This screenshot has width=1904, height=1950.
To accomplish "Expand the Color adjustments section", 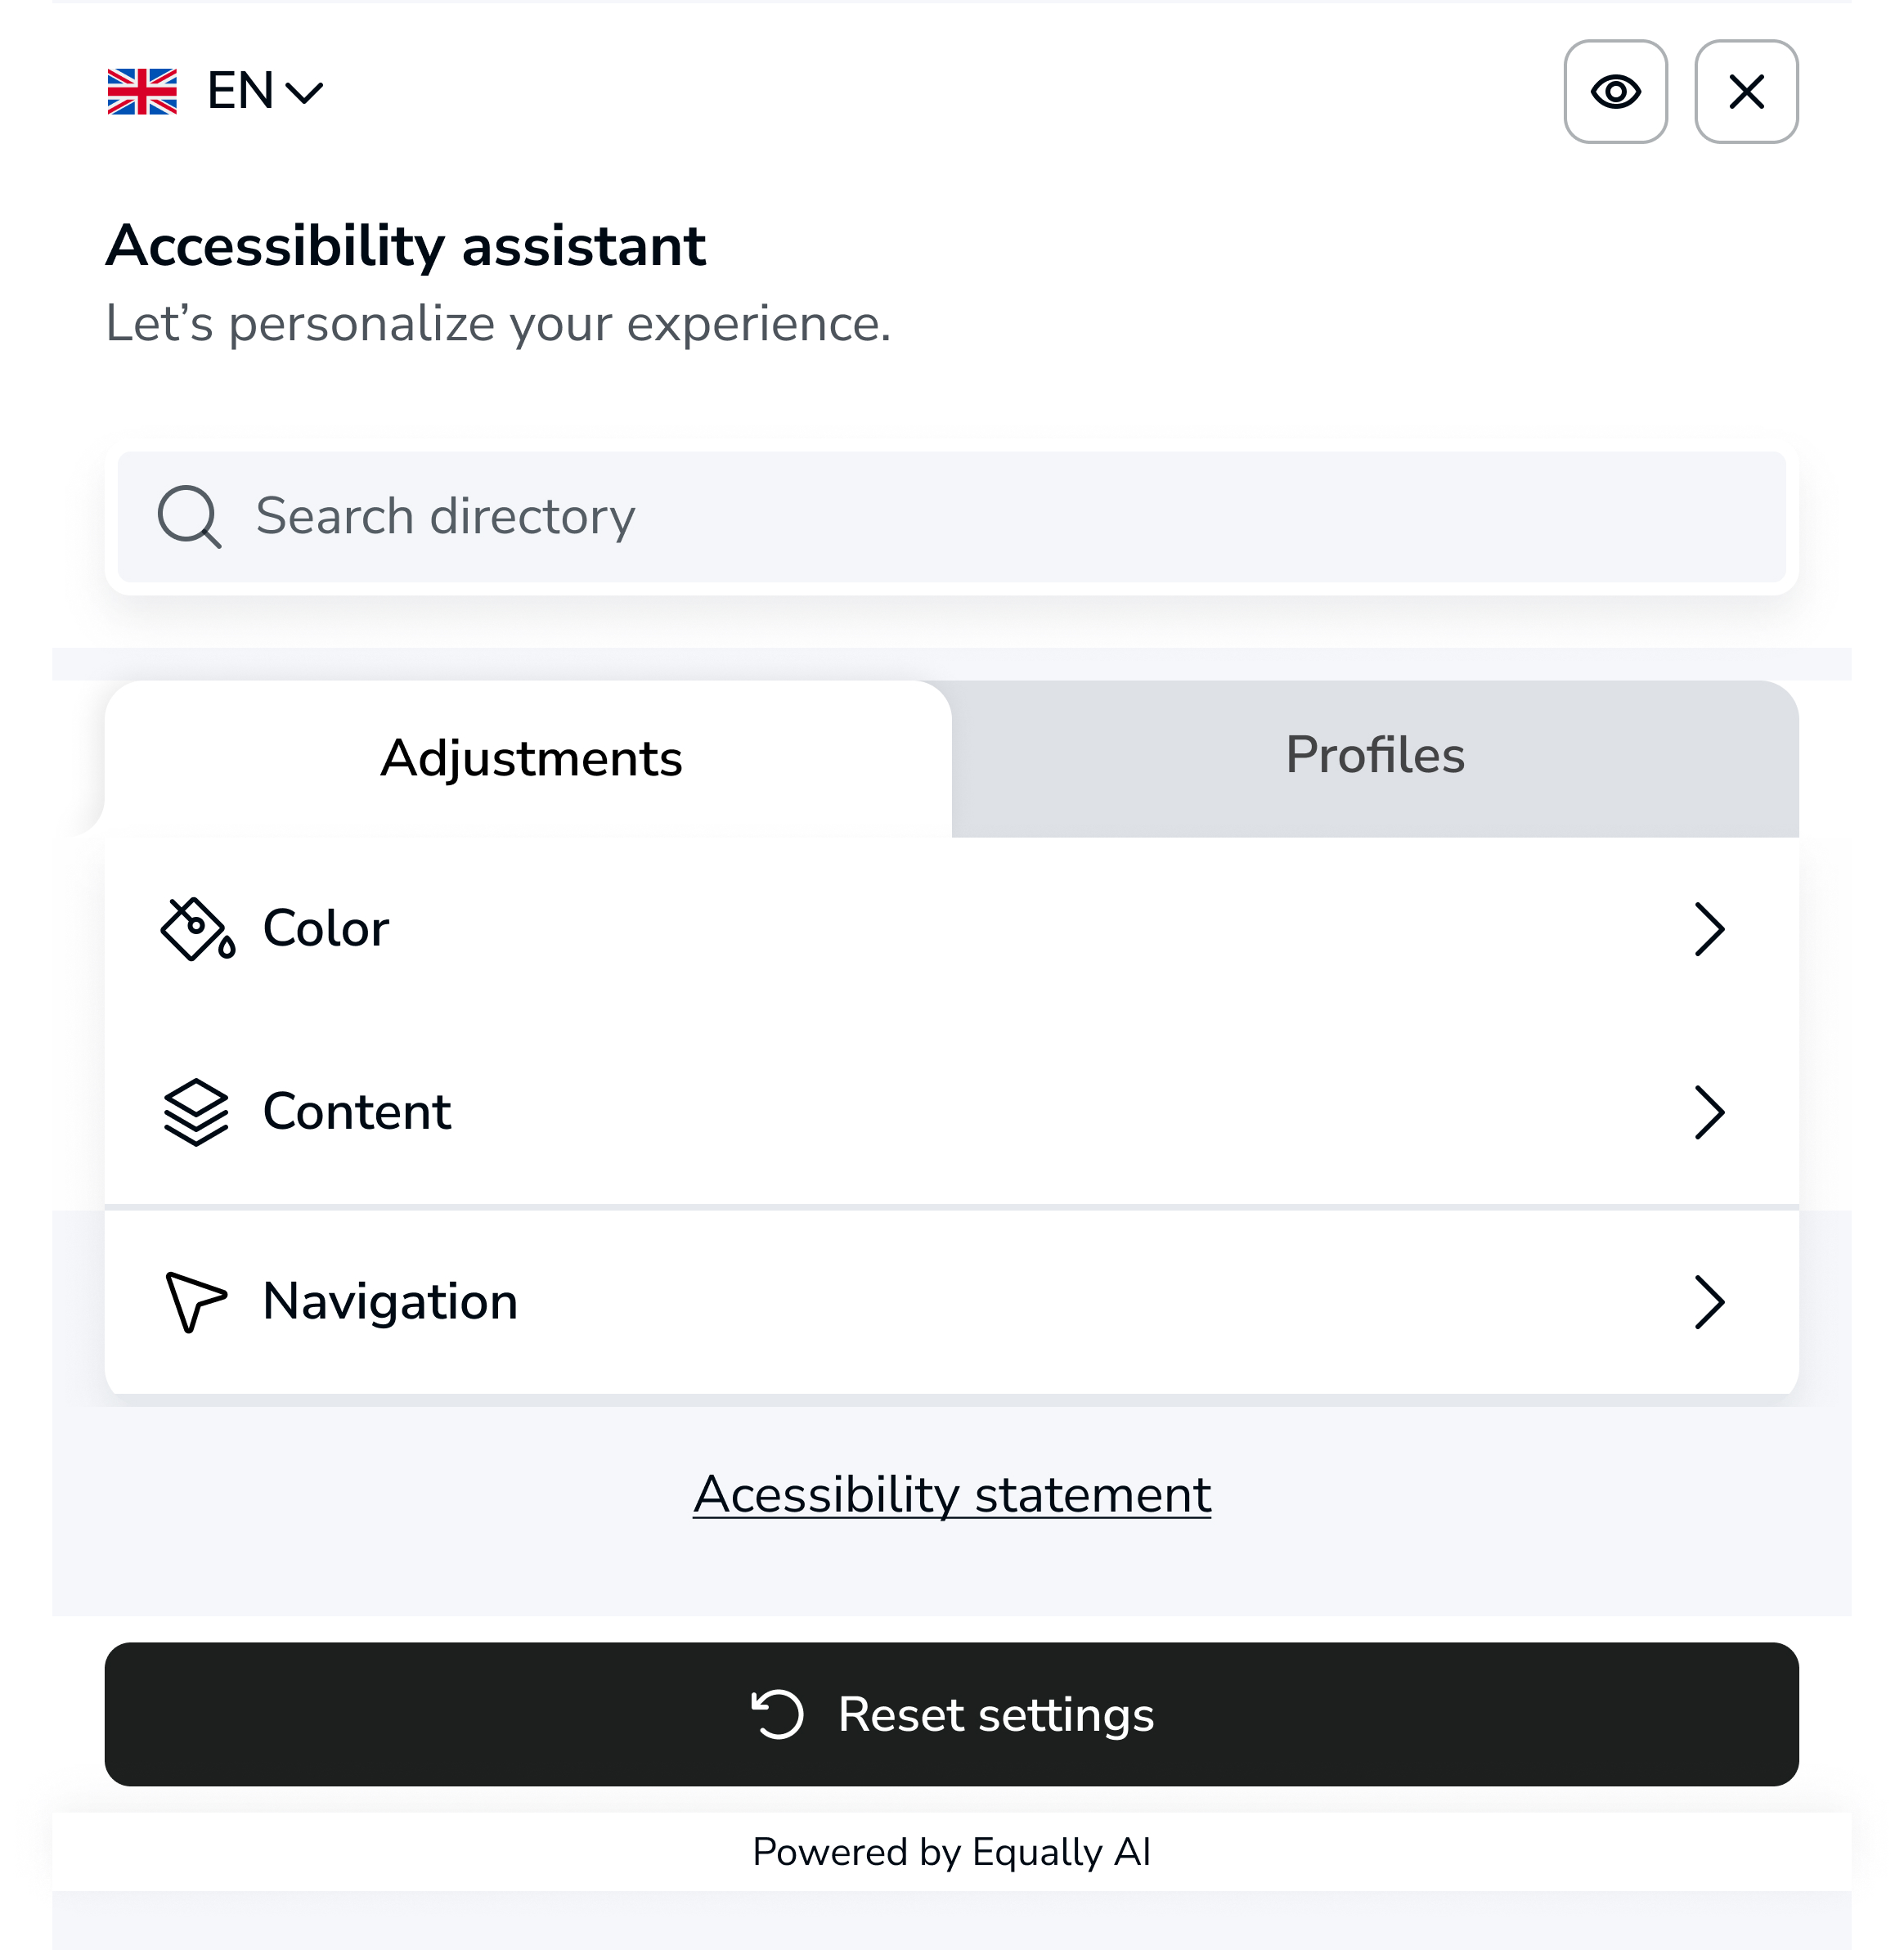I will 950,928.
